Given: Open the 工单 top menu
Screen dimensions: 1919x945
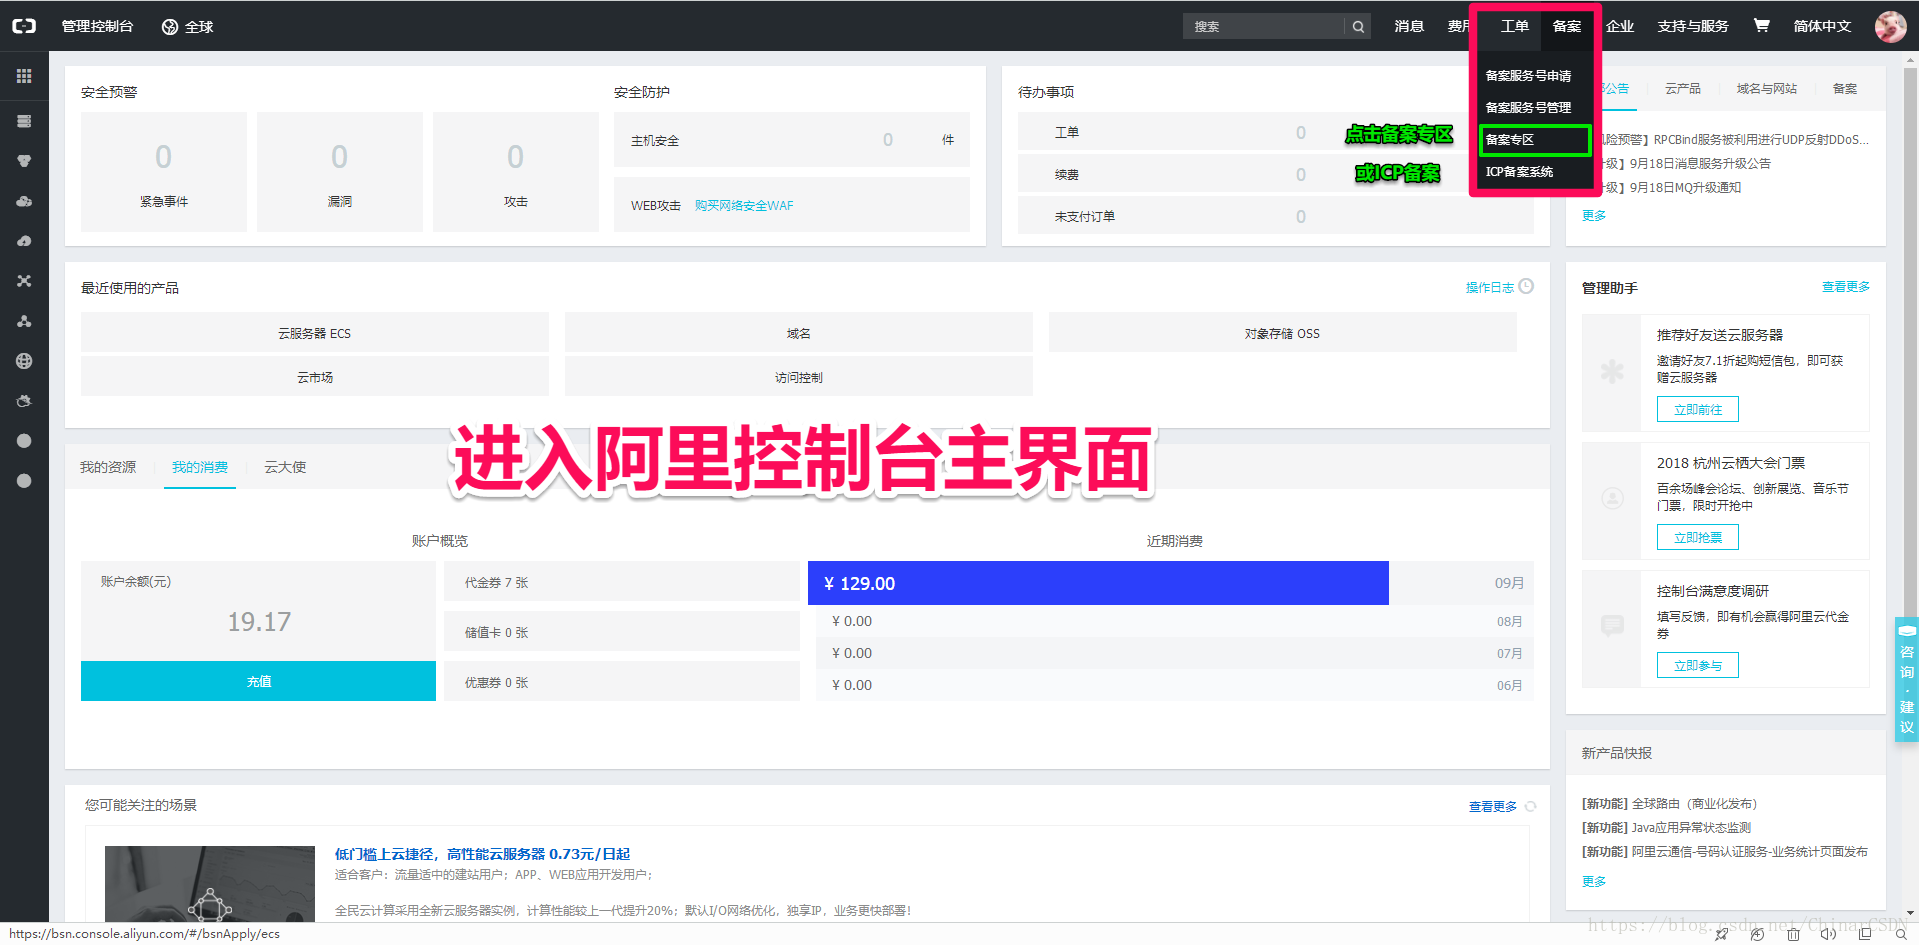Looking at the screenshot, I should (x=1514, y=26).
